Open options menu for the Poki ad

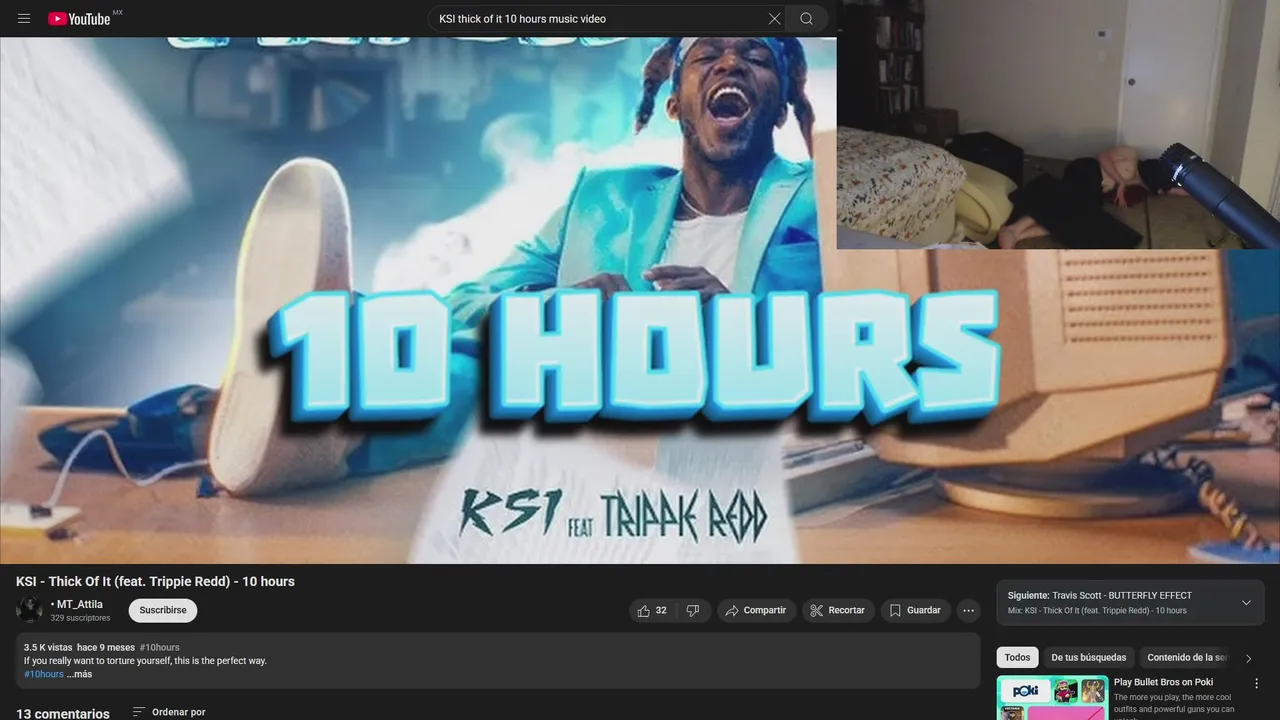(x=1257, y=683)
